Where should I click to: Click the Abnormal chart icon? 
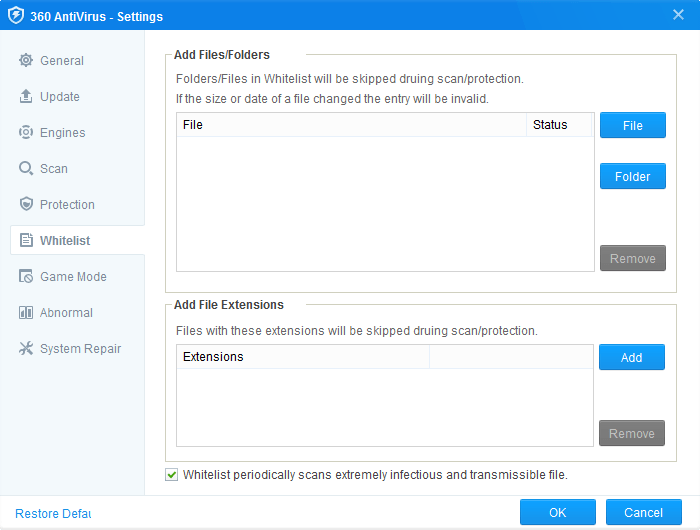tap(26, 313)
